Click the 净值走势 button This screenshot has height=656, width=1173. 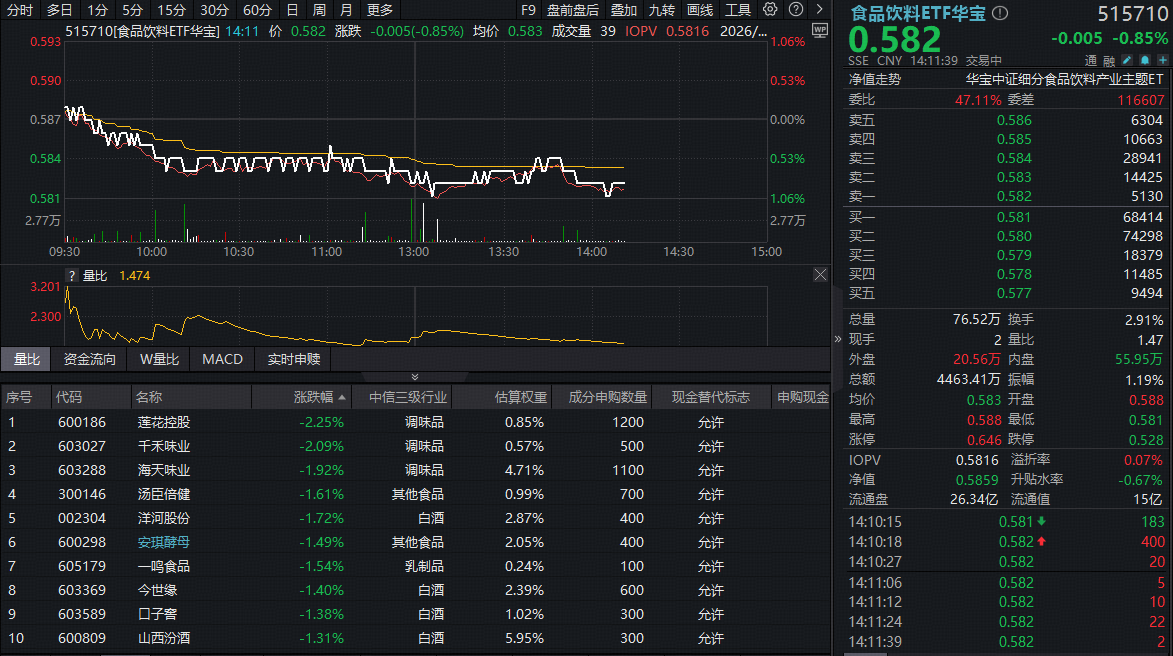(x=874, y=79)
